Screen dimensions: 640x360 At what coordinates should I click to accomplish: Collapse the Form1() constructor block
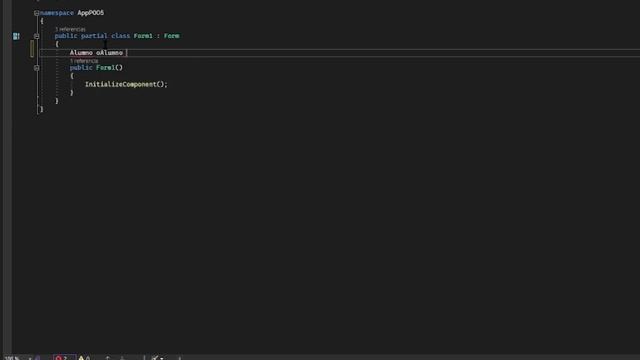(x=36, y=68)
